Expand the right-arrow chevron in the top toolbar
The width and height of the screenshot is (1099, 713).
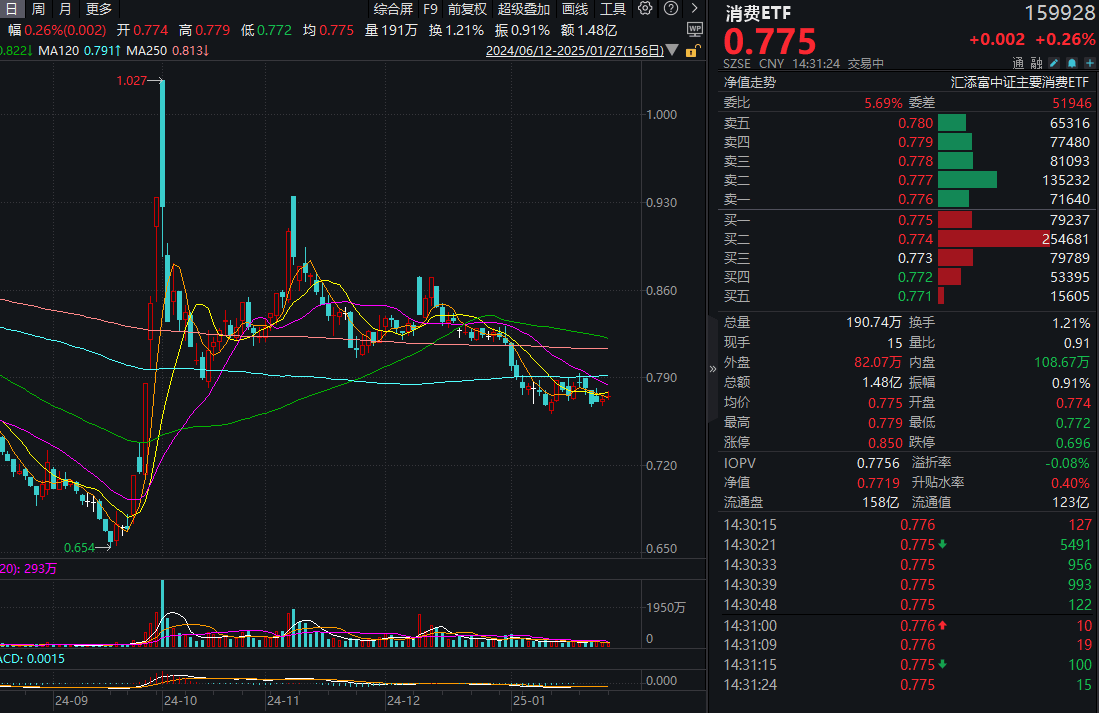[694, 8]
